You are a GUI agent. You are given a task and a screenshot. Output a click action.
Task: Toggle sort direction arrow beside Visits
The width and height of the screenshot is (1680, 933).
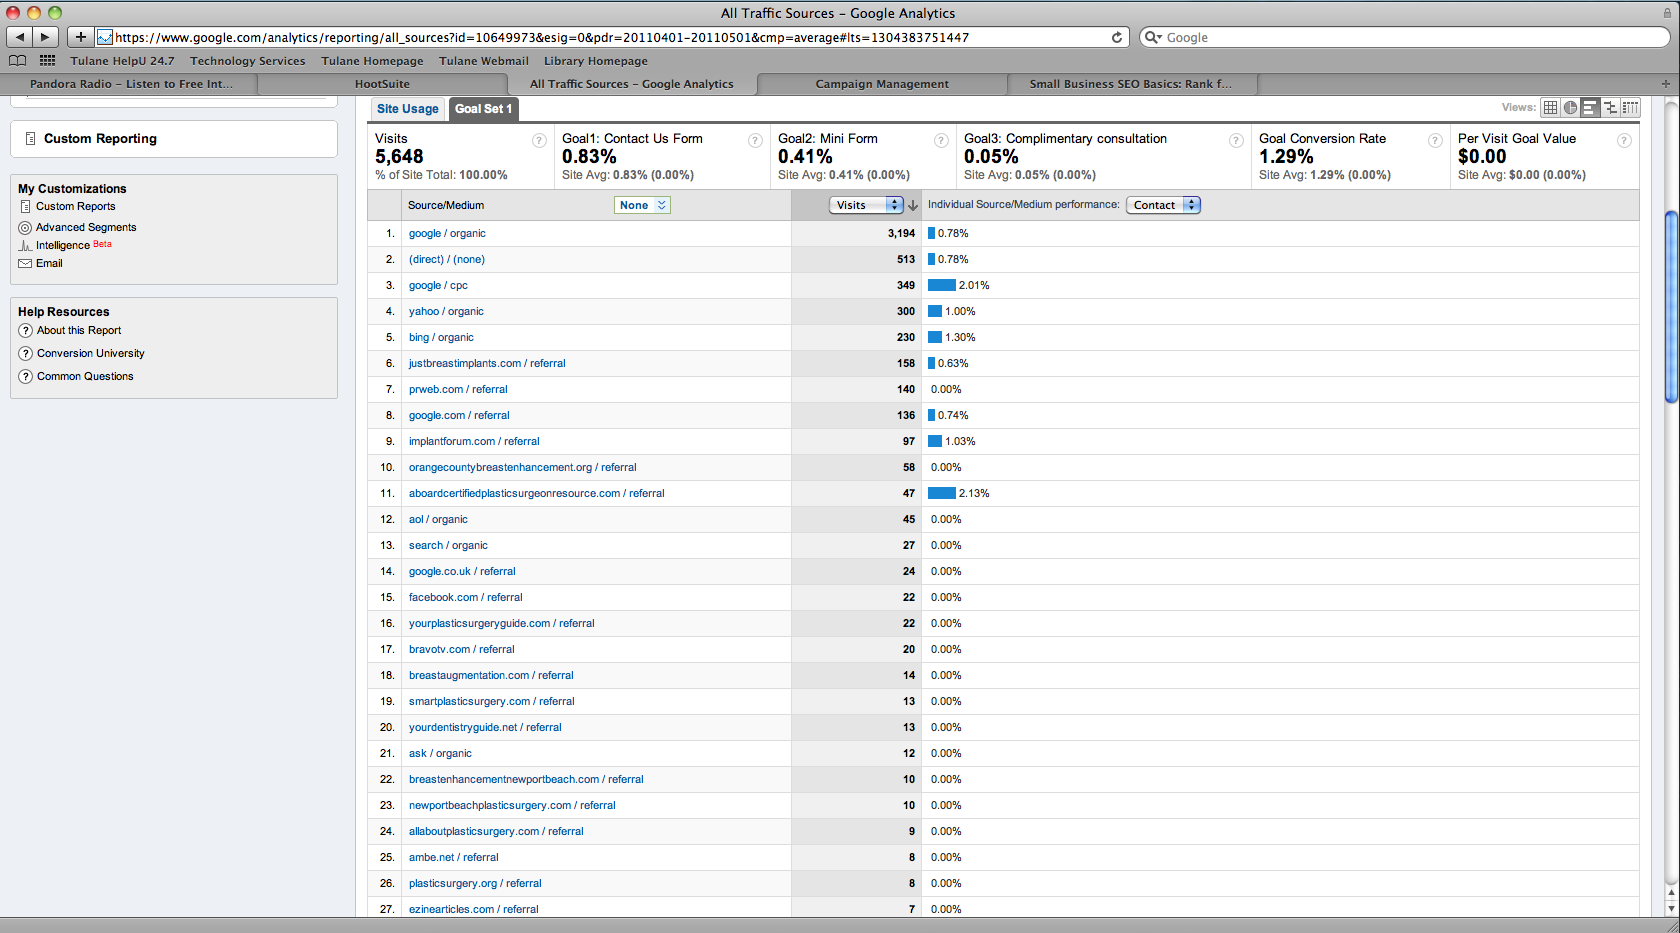(x=913, y=205)
